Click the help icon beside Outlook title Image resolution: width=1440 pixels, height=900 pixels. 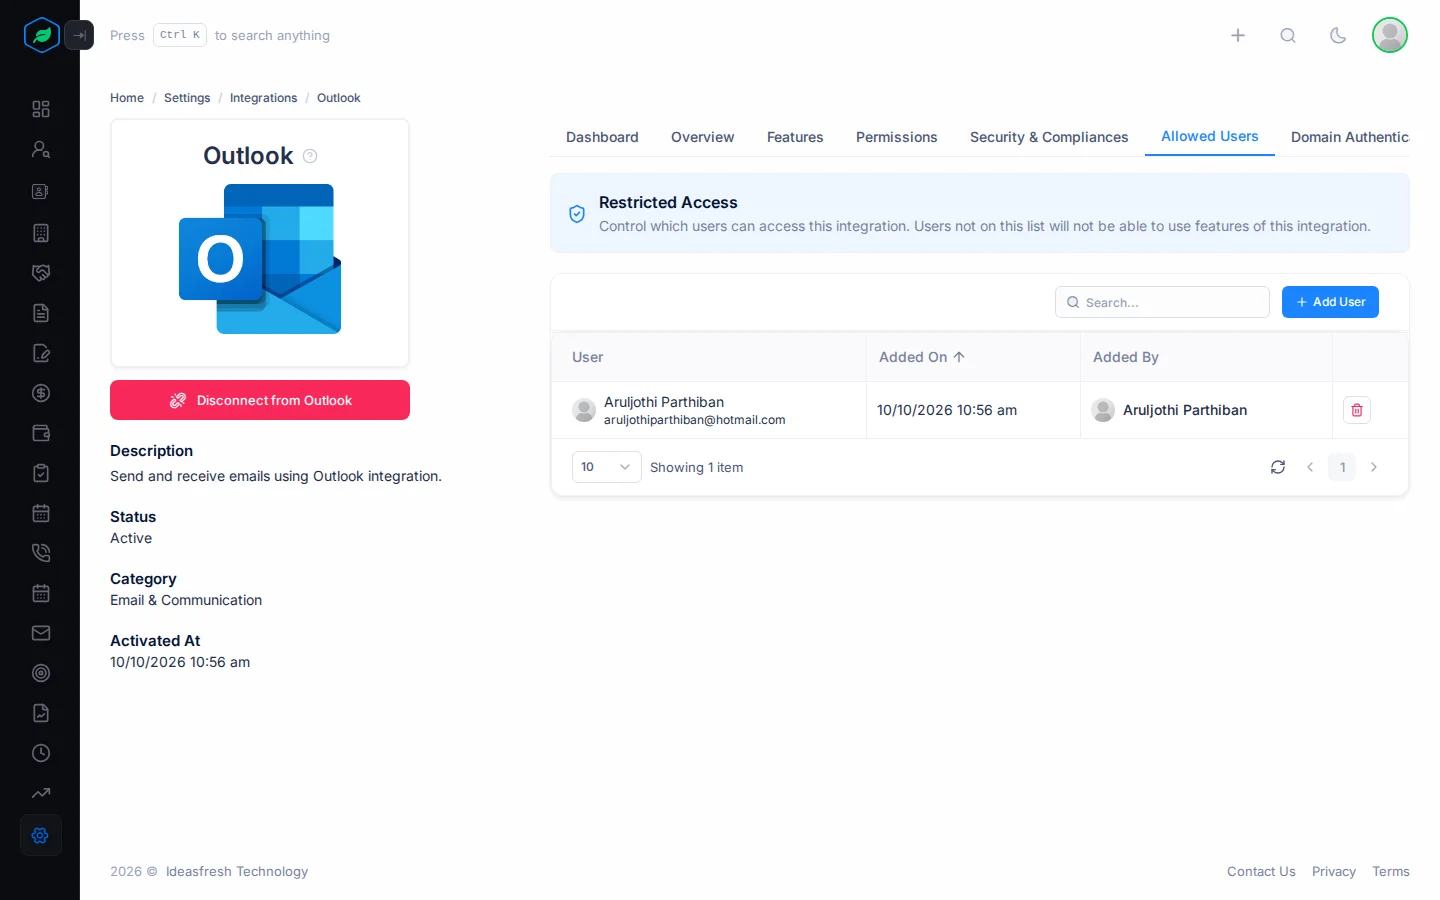pyautogui.click(x=310, y=156)
